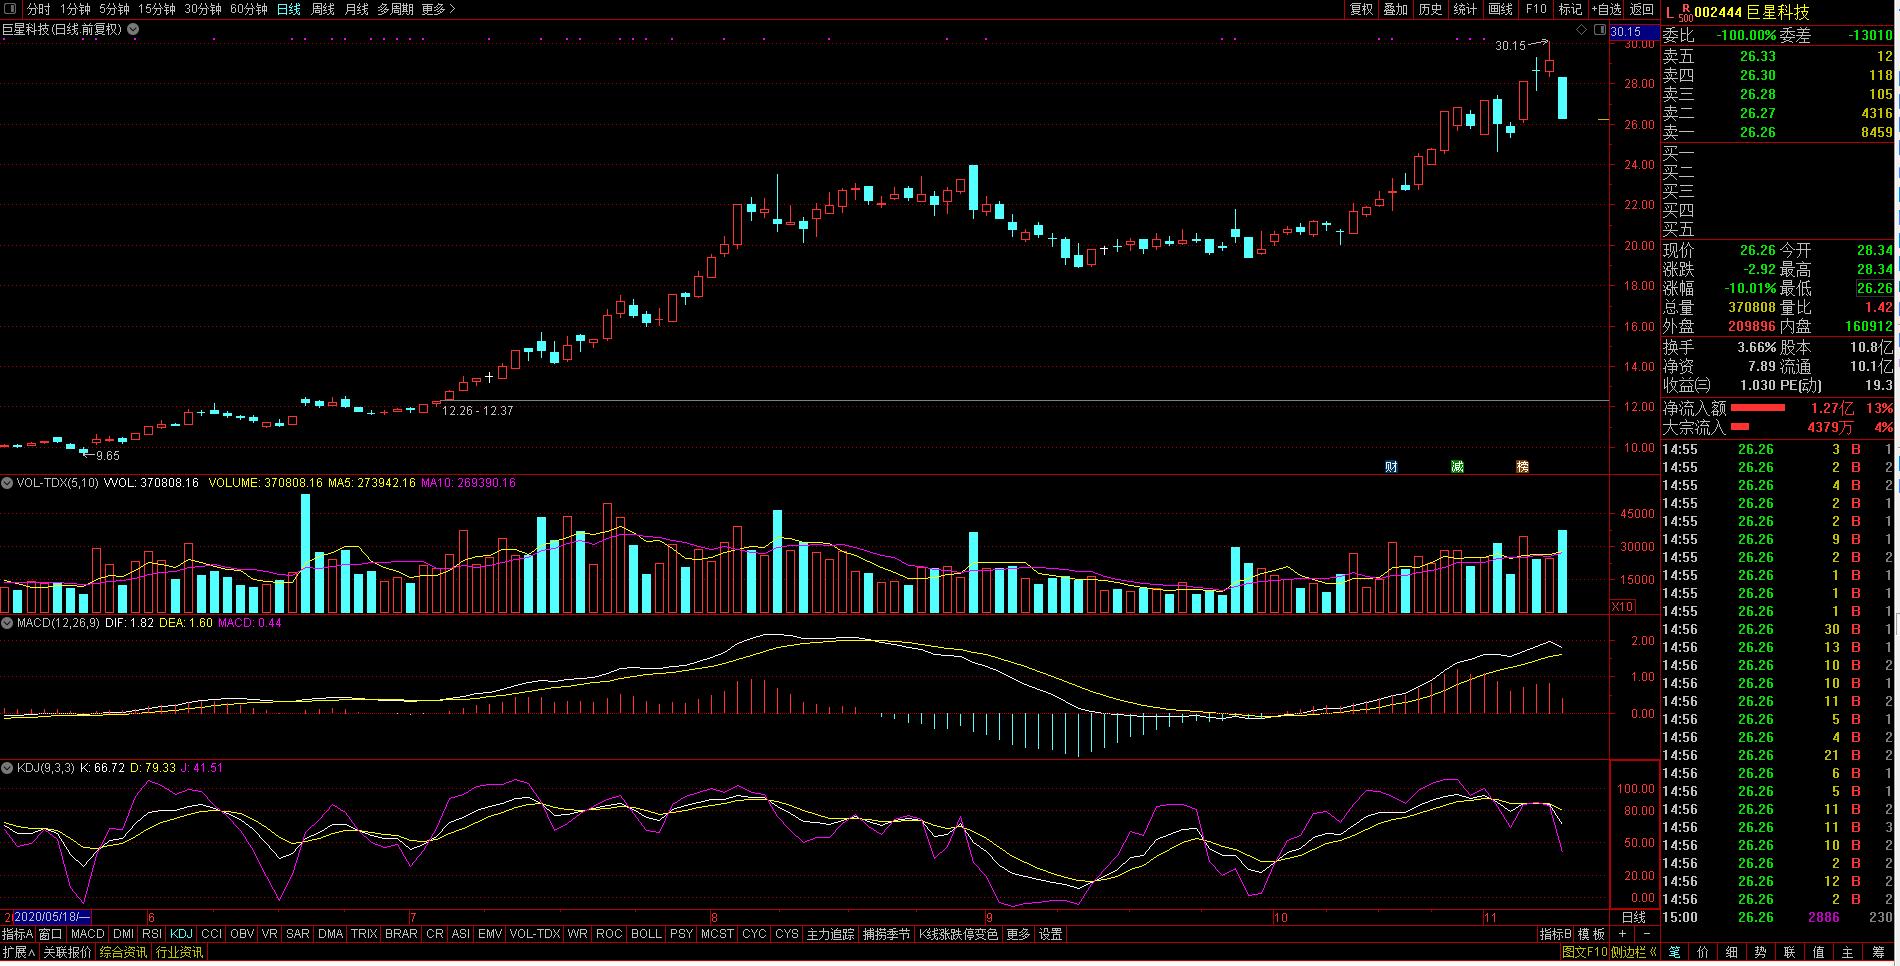Click the 标记 mark button
Viewport: 1900px width, 966px height.
click(1570, 9)
